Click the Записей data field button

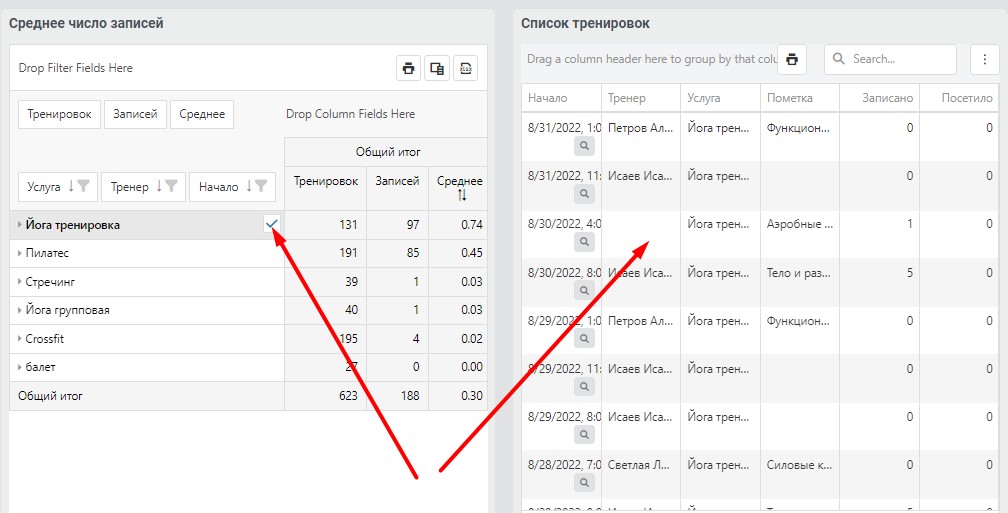coord(136,114)
